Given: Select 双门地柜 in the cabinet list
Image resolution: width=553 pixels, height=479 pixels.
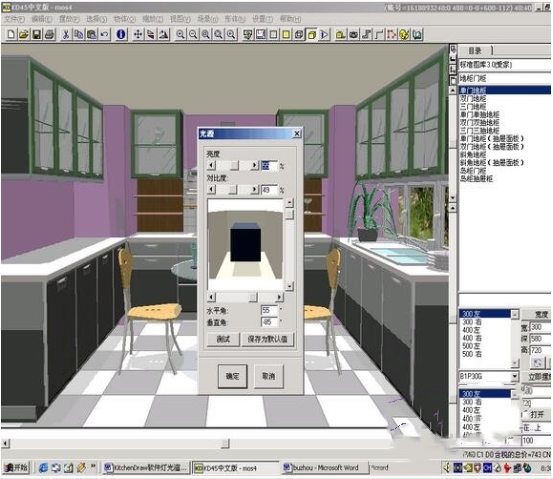Looking at the screenshot, I should (x=473, y=98).
